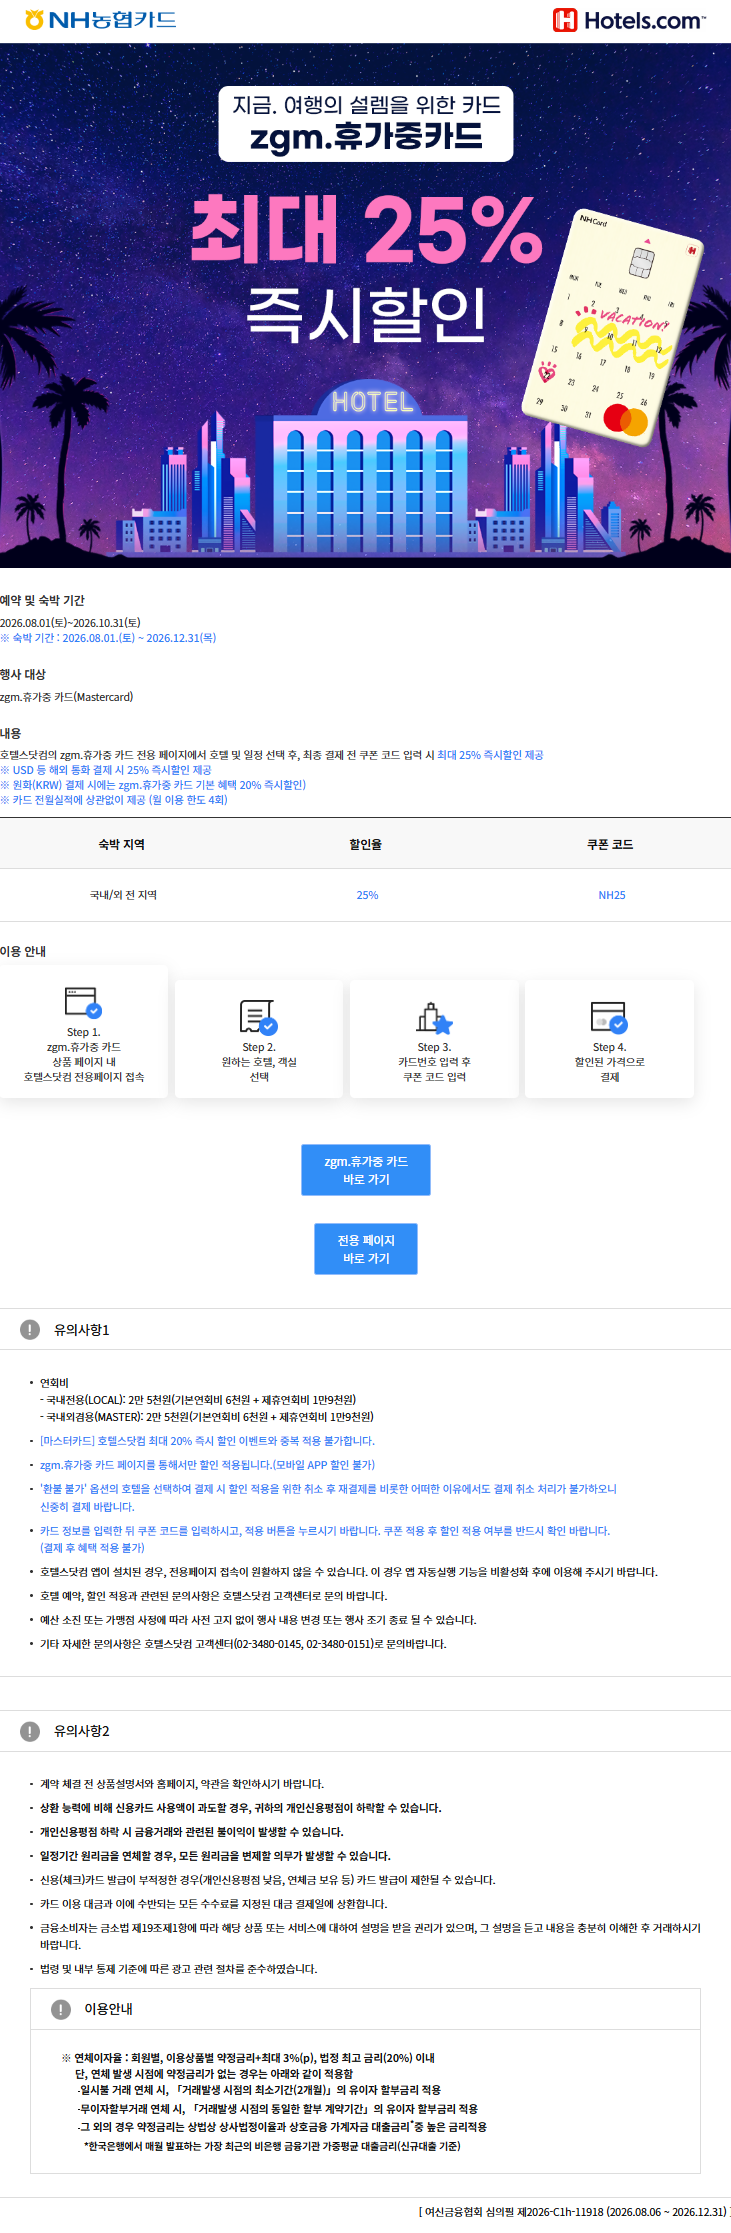The image size is (731, 2233).
Task: Click the Step 4 credit card icon
Action: pos(609,1016)
